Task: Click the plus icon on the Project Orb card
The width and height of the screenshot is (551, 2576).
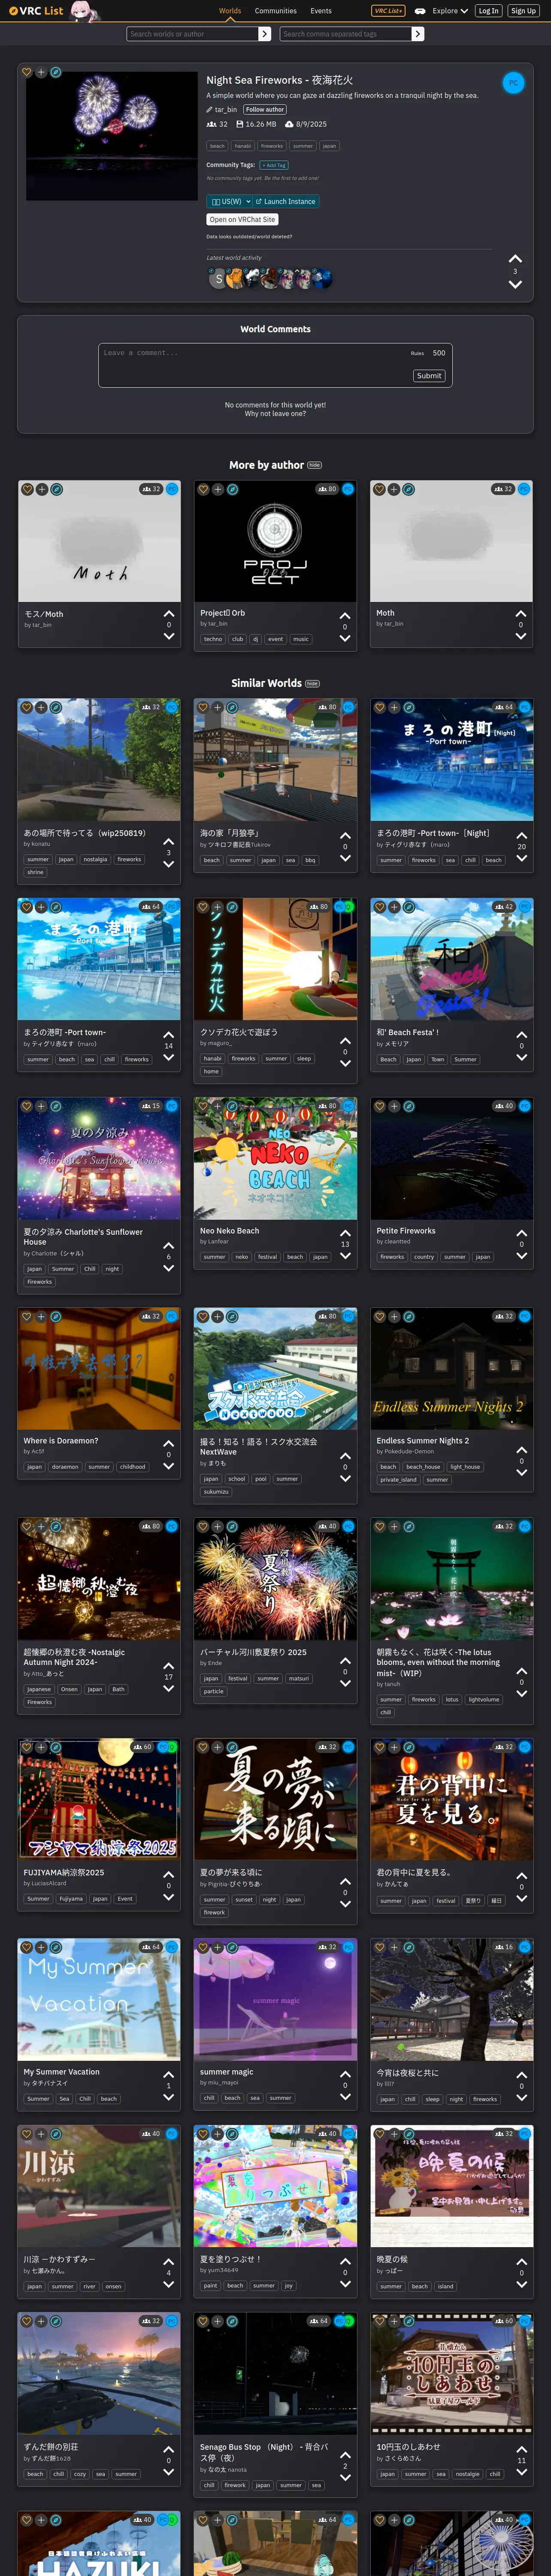Action: 217,489
